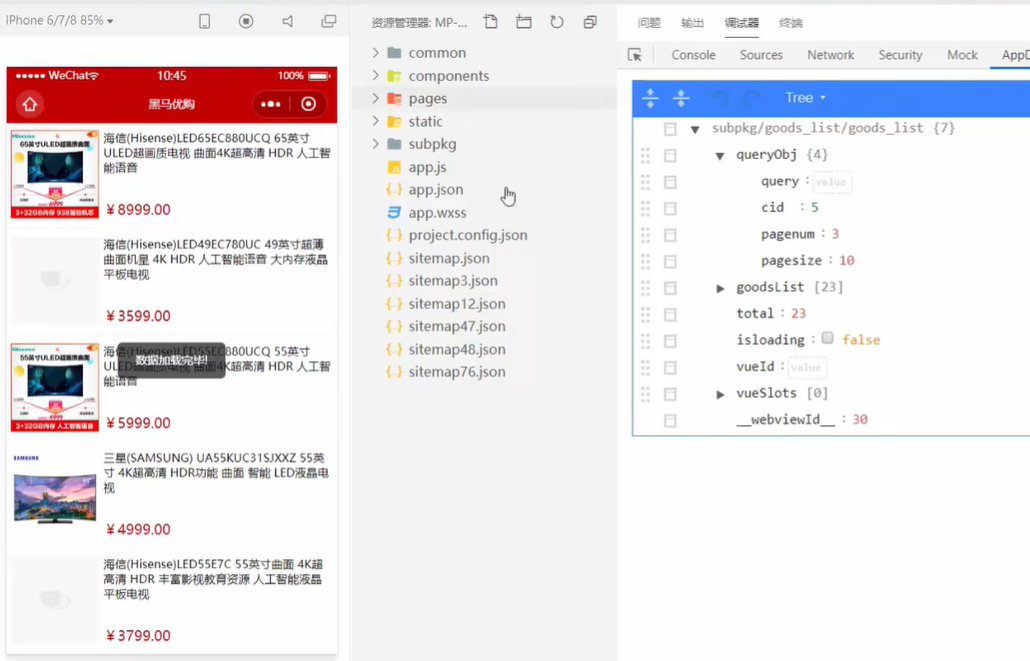Click the action box left of vueSlots
The image size is (1030, 661).
point(670,394)
